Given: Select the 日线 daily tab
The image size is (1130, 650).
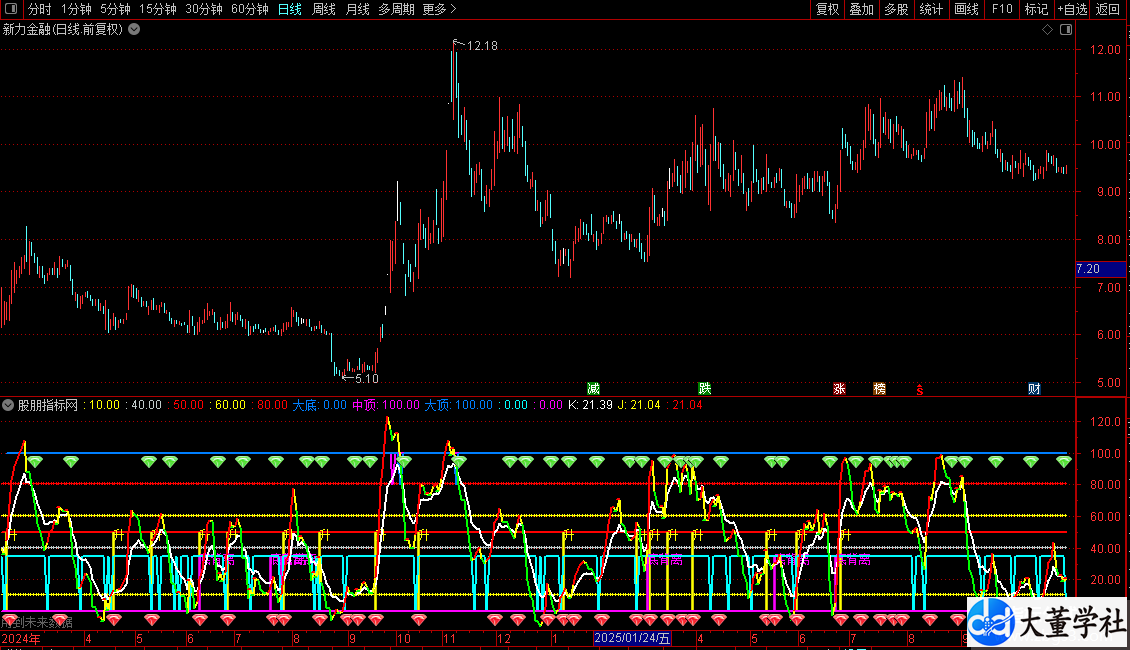Looking at the screenshot, I should tap(290, 9).
